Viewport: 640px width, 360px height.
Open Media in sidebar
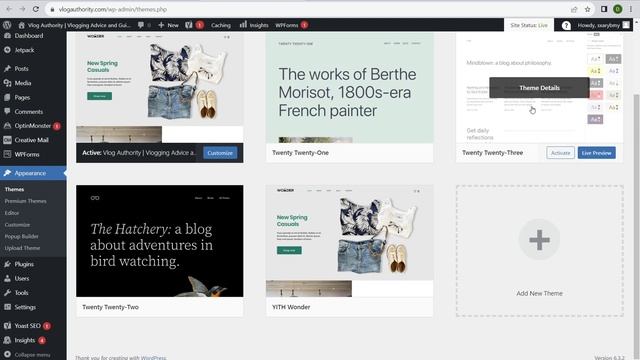(23, 83)
